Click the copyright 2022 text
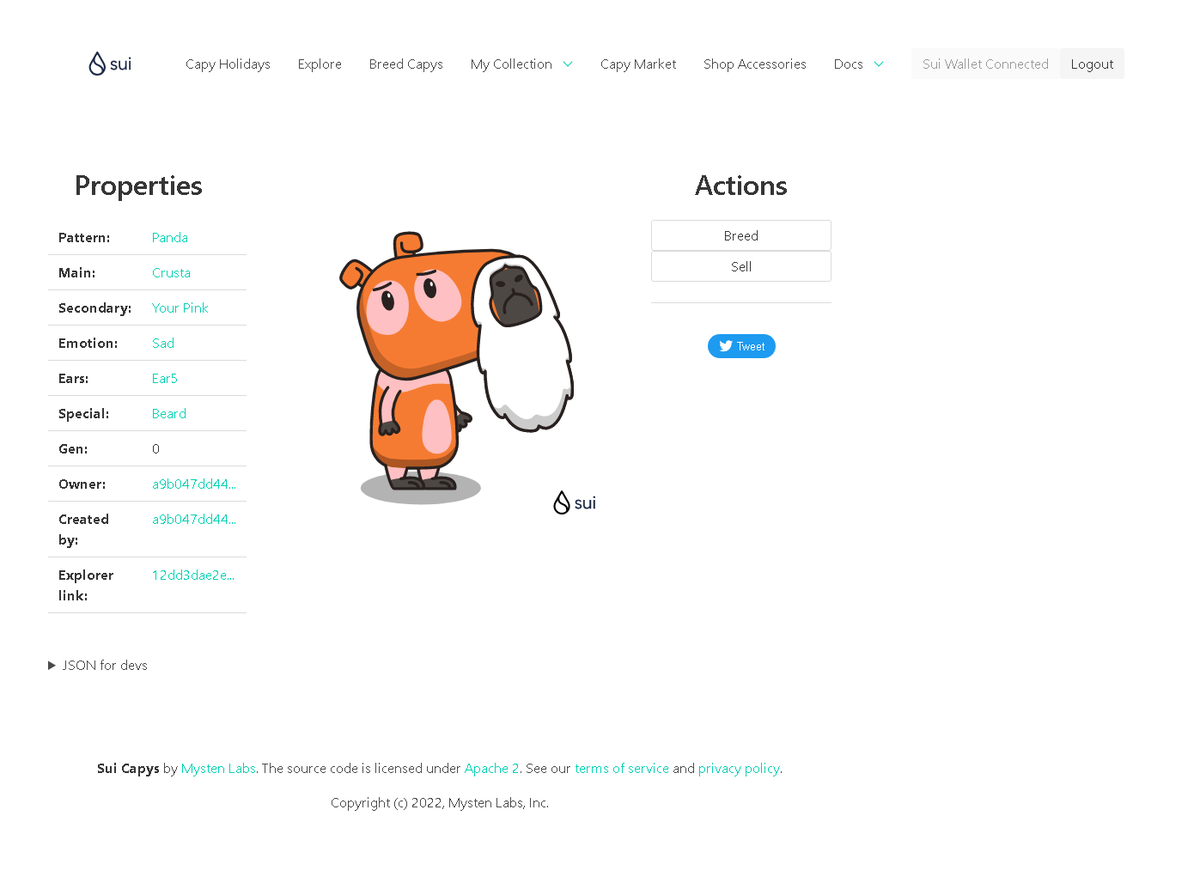This screenshot has height=895, width=1200. [x=440, y=803]
